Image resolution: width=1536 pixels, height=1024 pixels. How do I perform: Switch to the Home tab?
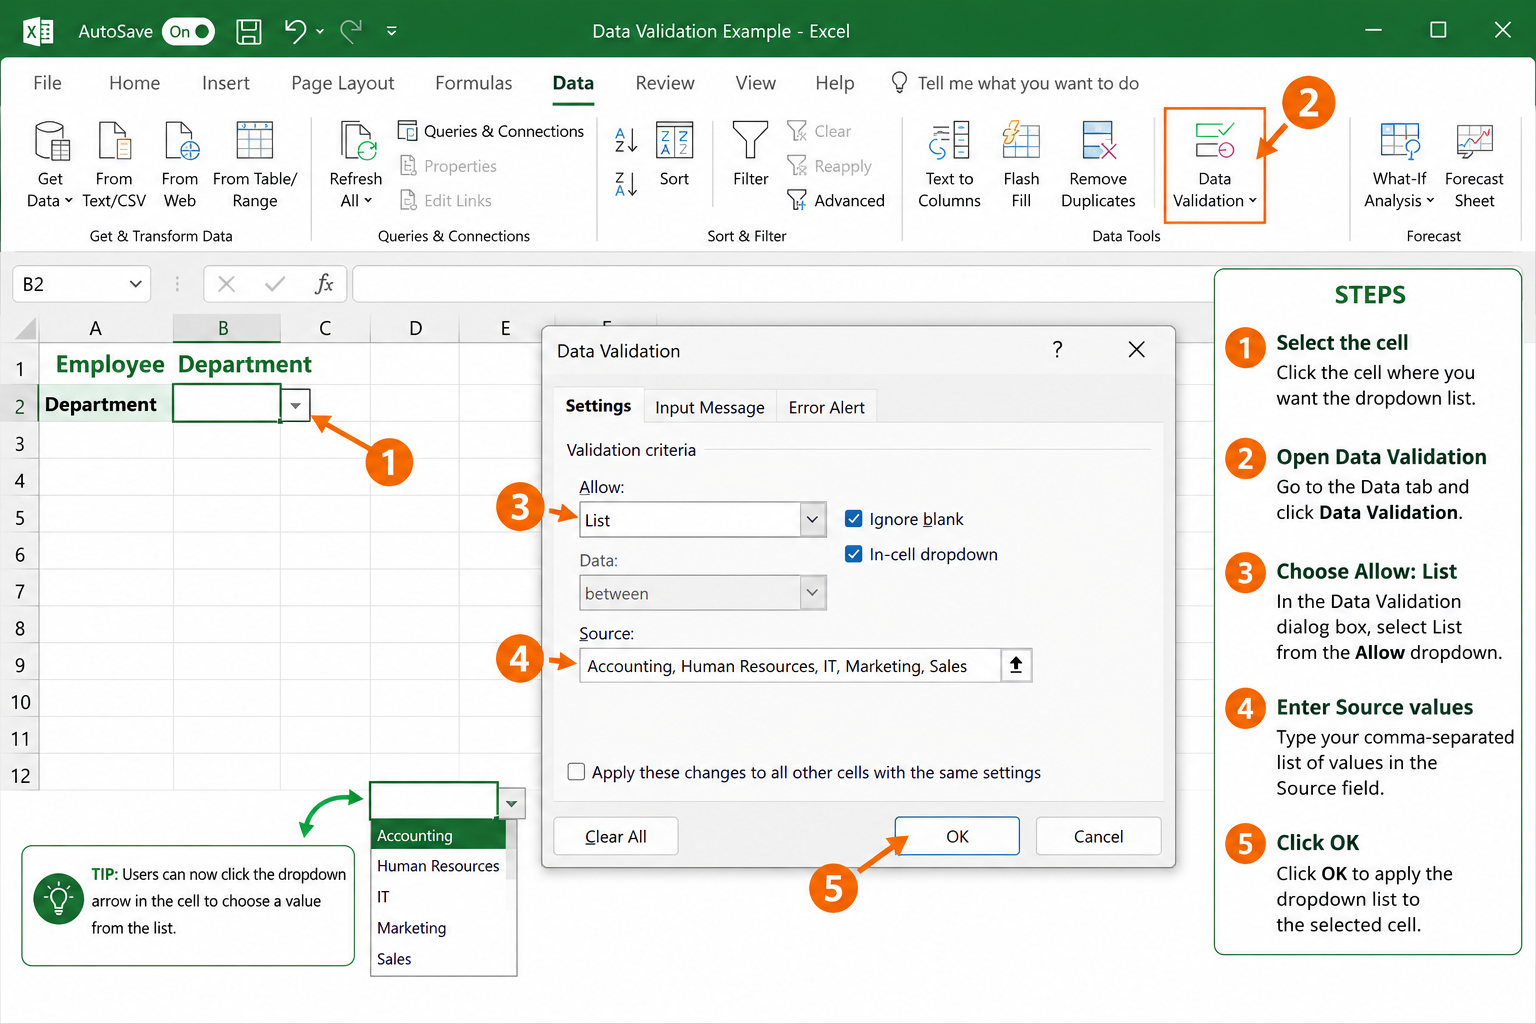pos(134,83)
